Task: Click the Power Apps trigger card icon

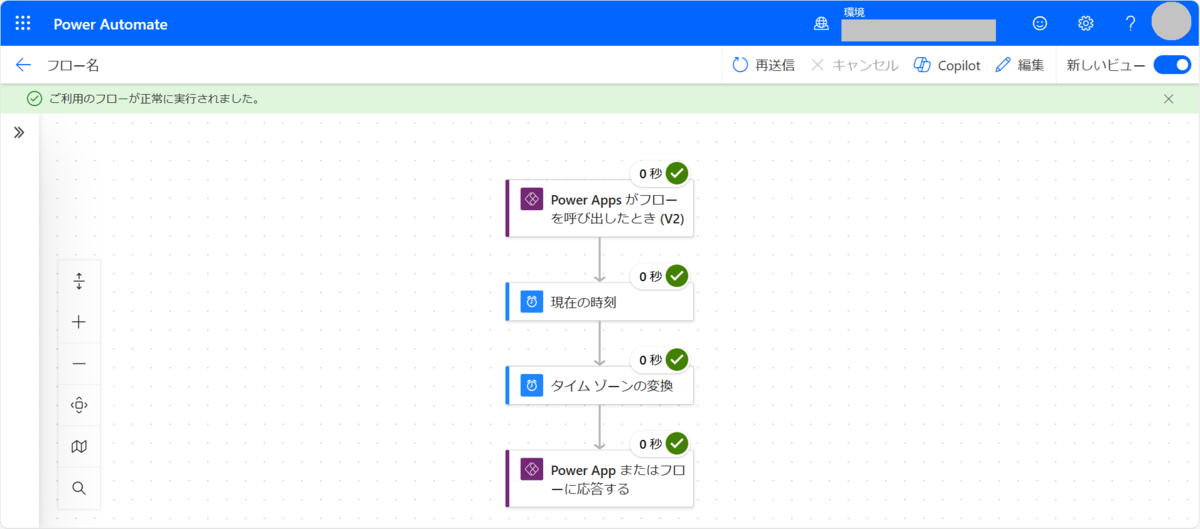Action: pyautogui.click(x=532, y=198)
